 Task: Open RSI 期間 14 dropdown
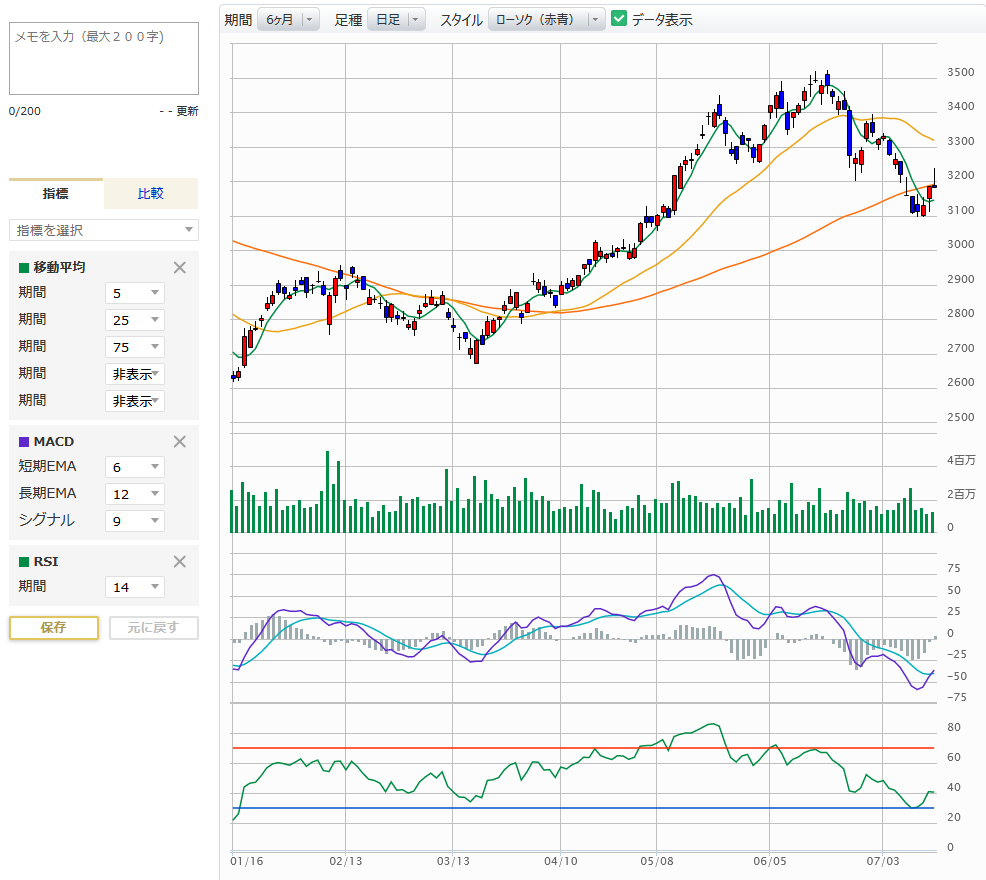(134, 587)
